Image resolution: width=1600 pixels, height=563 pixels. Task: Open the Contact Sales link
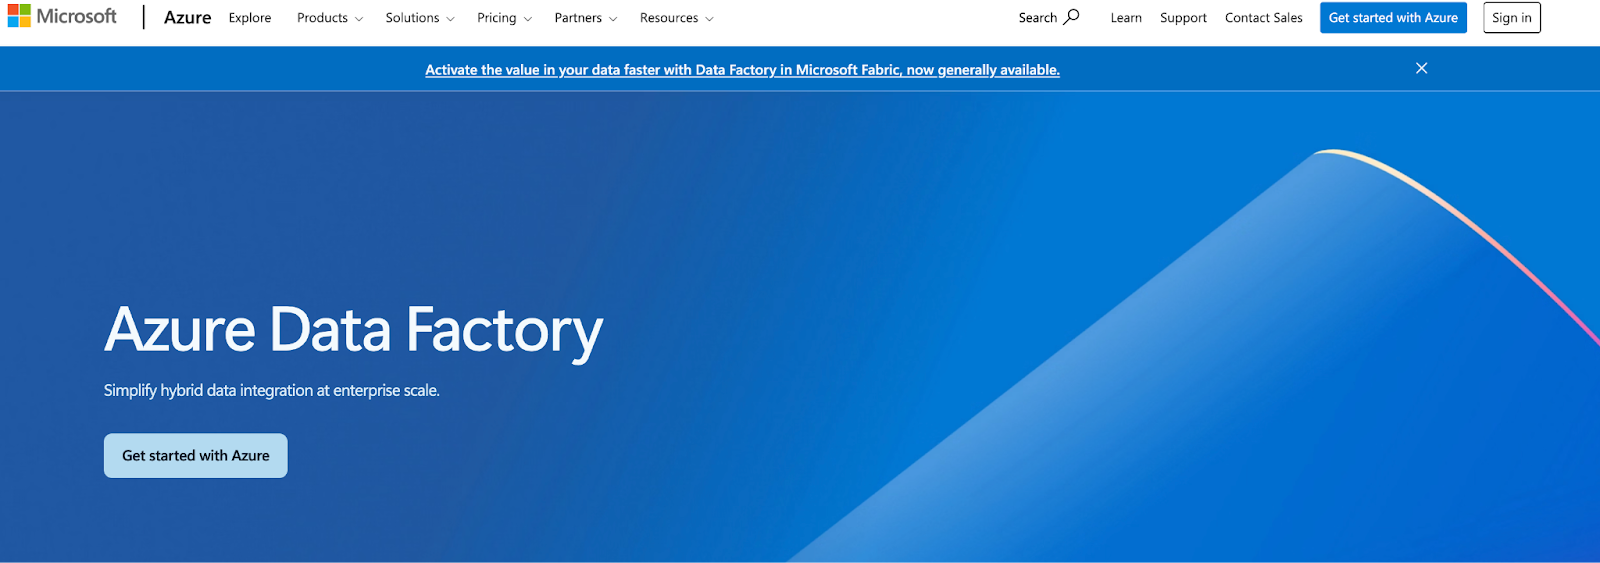(1264, 18)
